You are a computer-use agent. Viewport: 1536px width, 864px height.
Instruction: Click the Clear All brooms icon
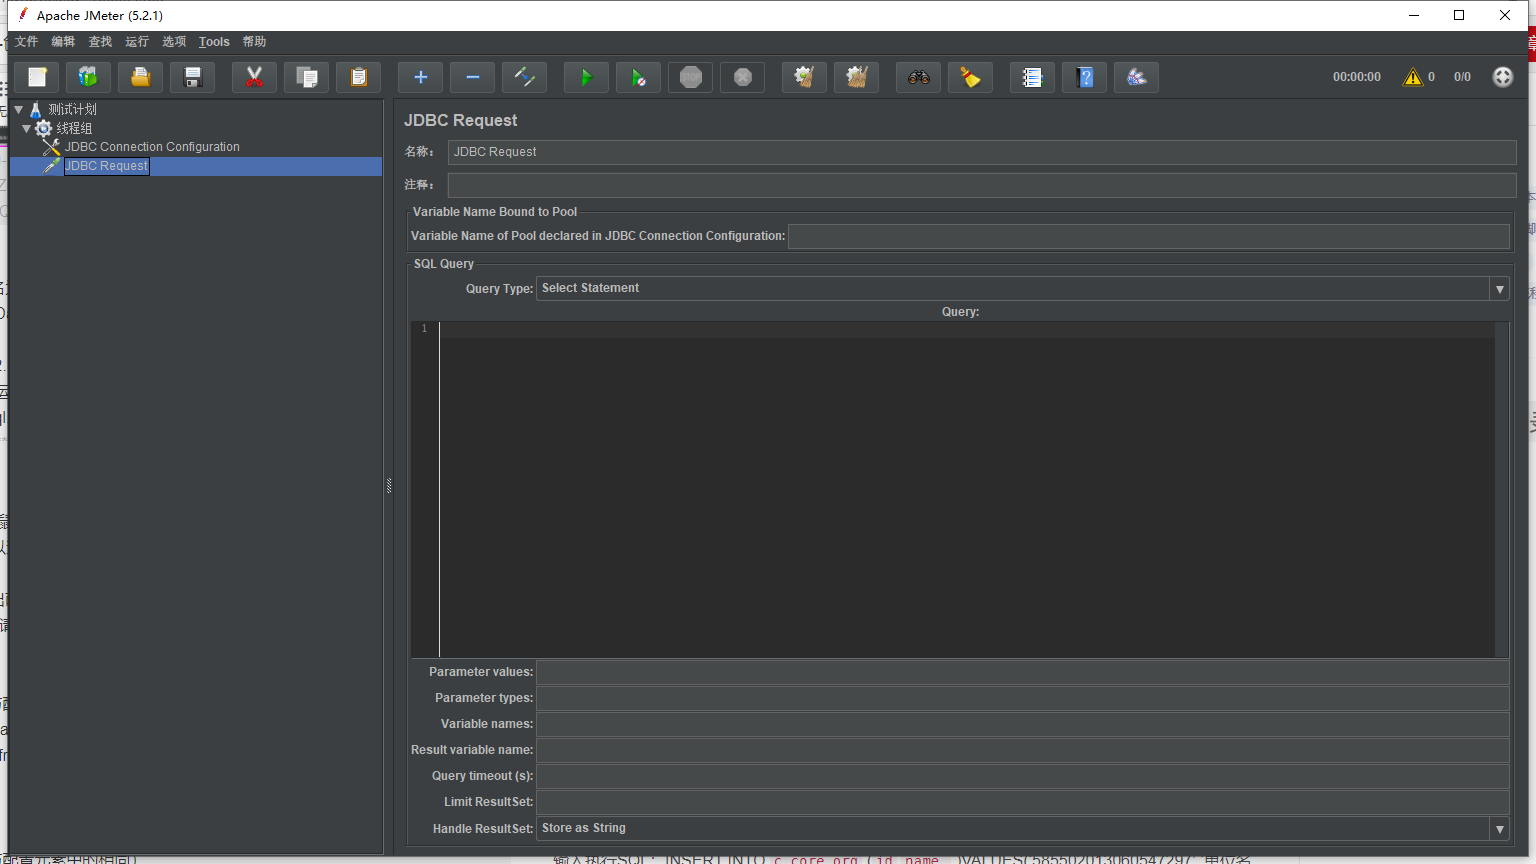point(857,77)
